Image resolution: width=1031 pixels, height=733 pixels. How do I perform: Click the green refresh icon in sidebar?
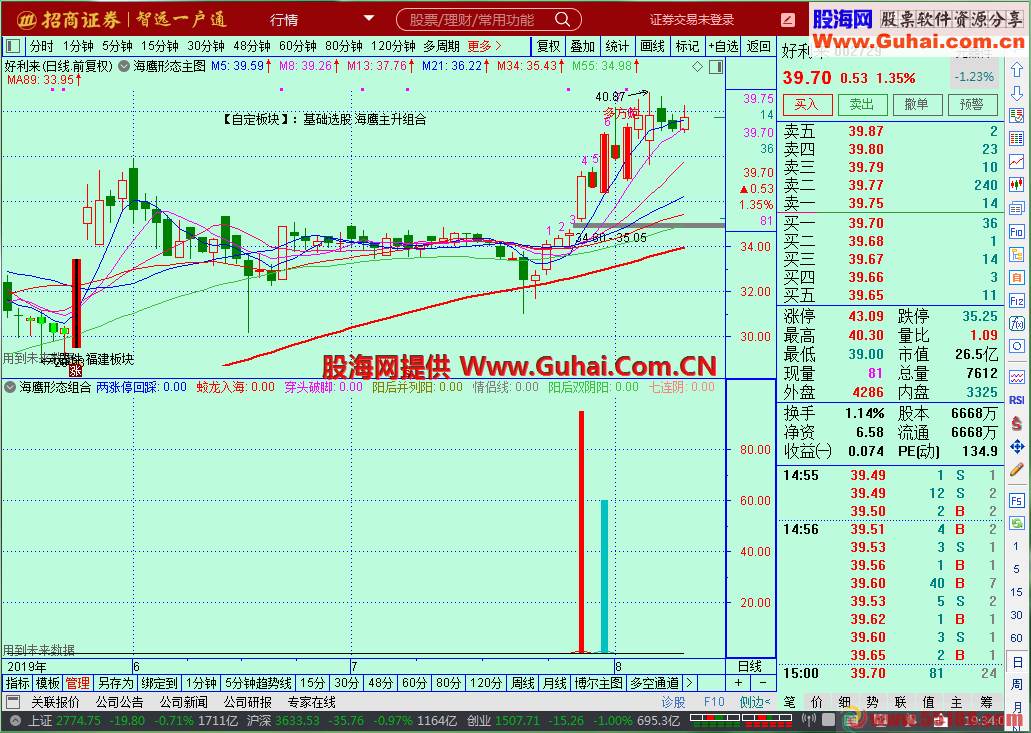click(x=1017, y=523)
